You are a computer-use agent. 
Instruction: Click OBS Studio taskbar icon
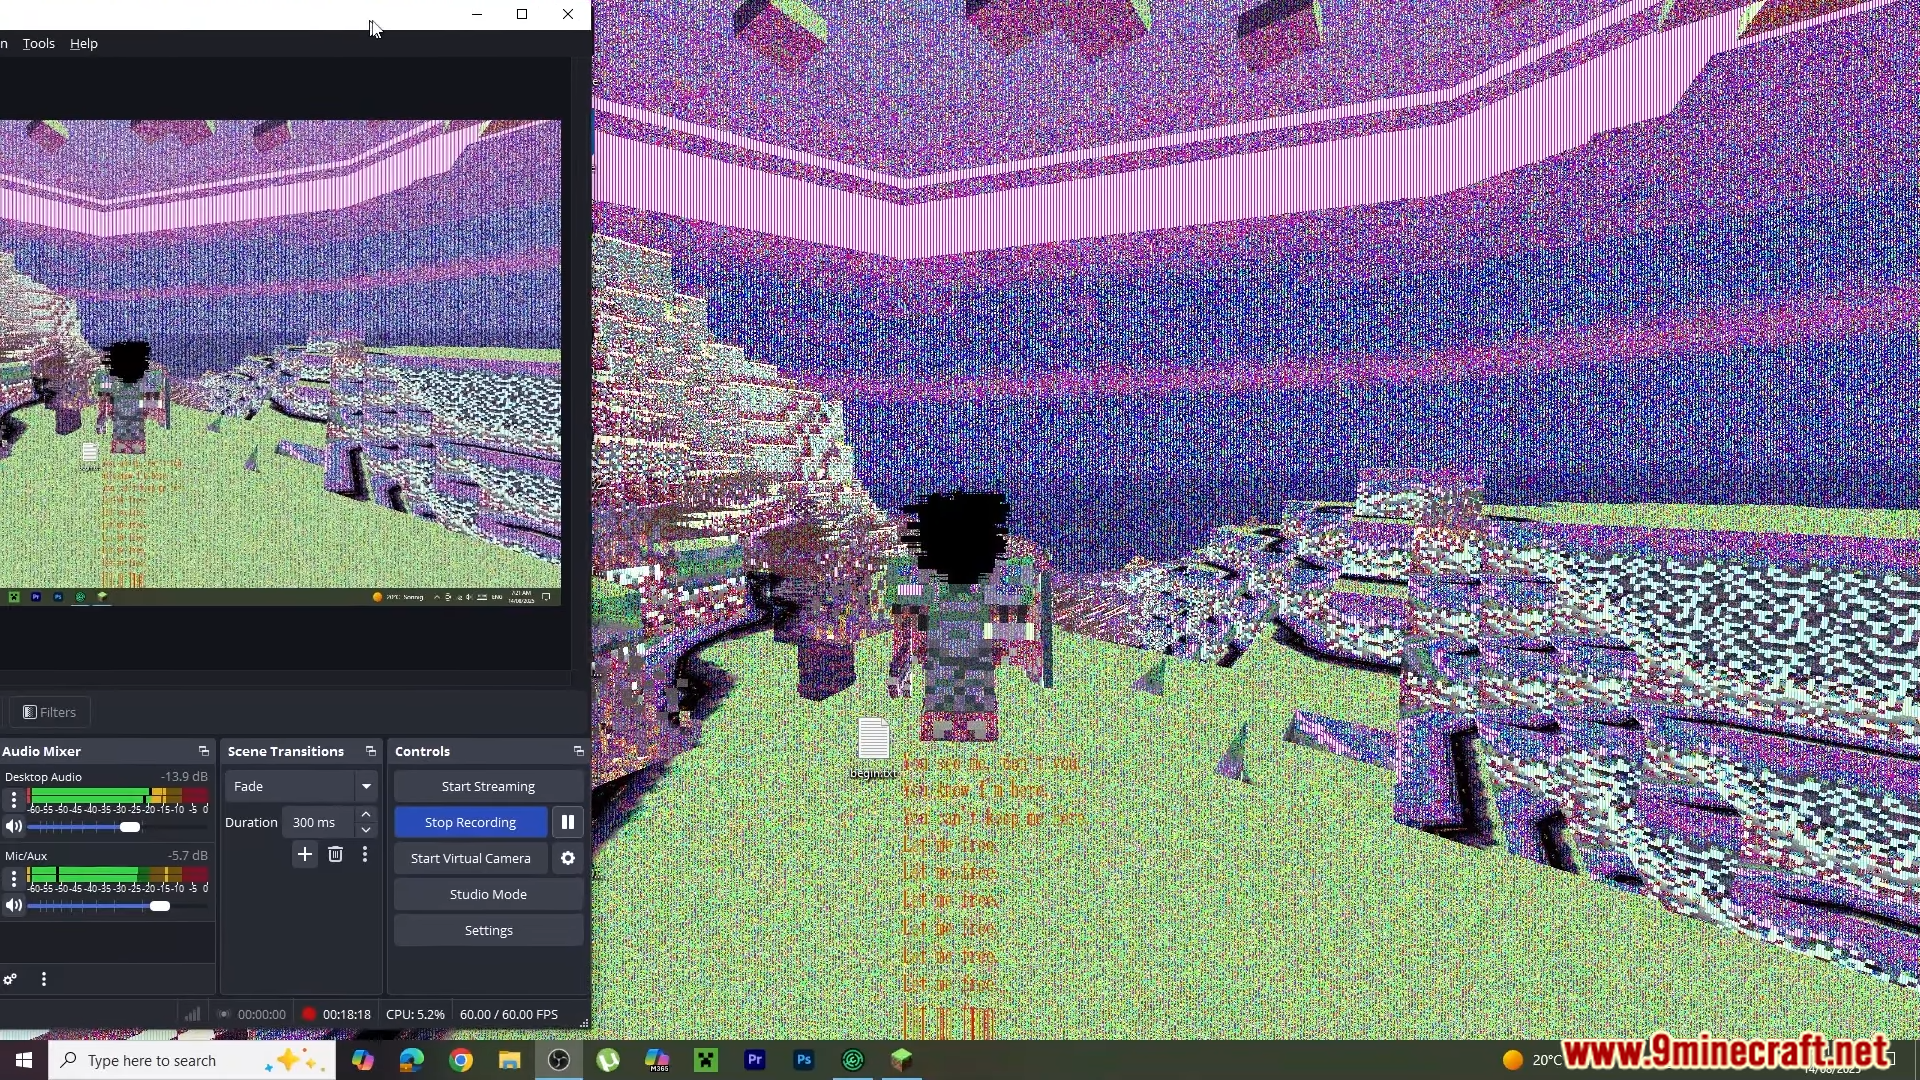click(x=559, y=1060)
